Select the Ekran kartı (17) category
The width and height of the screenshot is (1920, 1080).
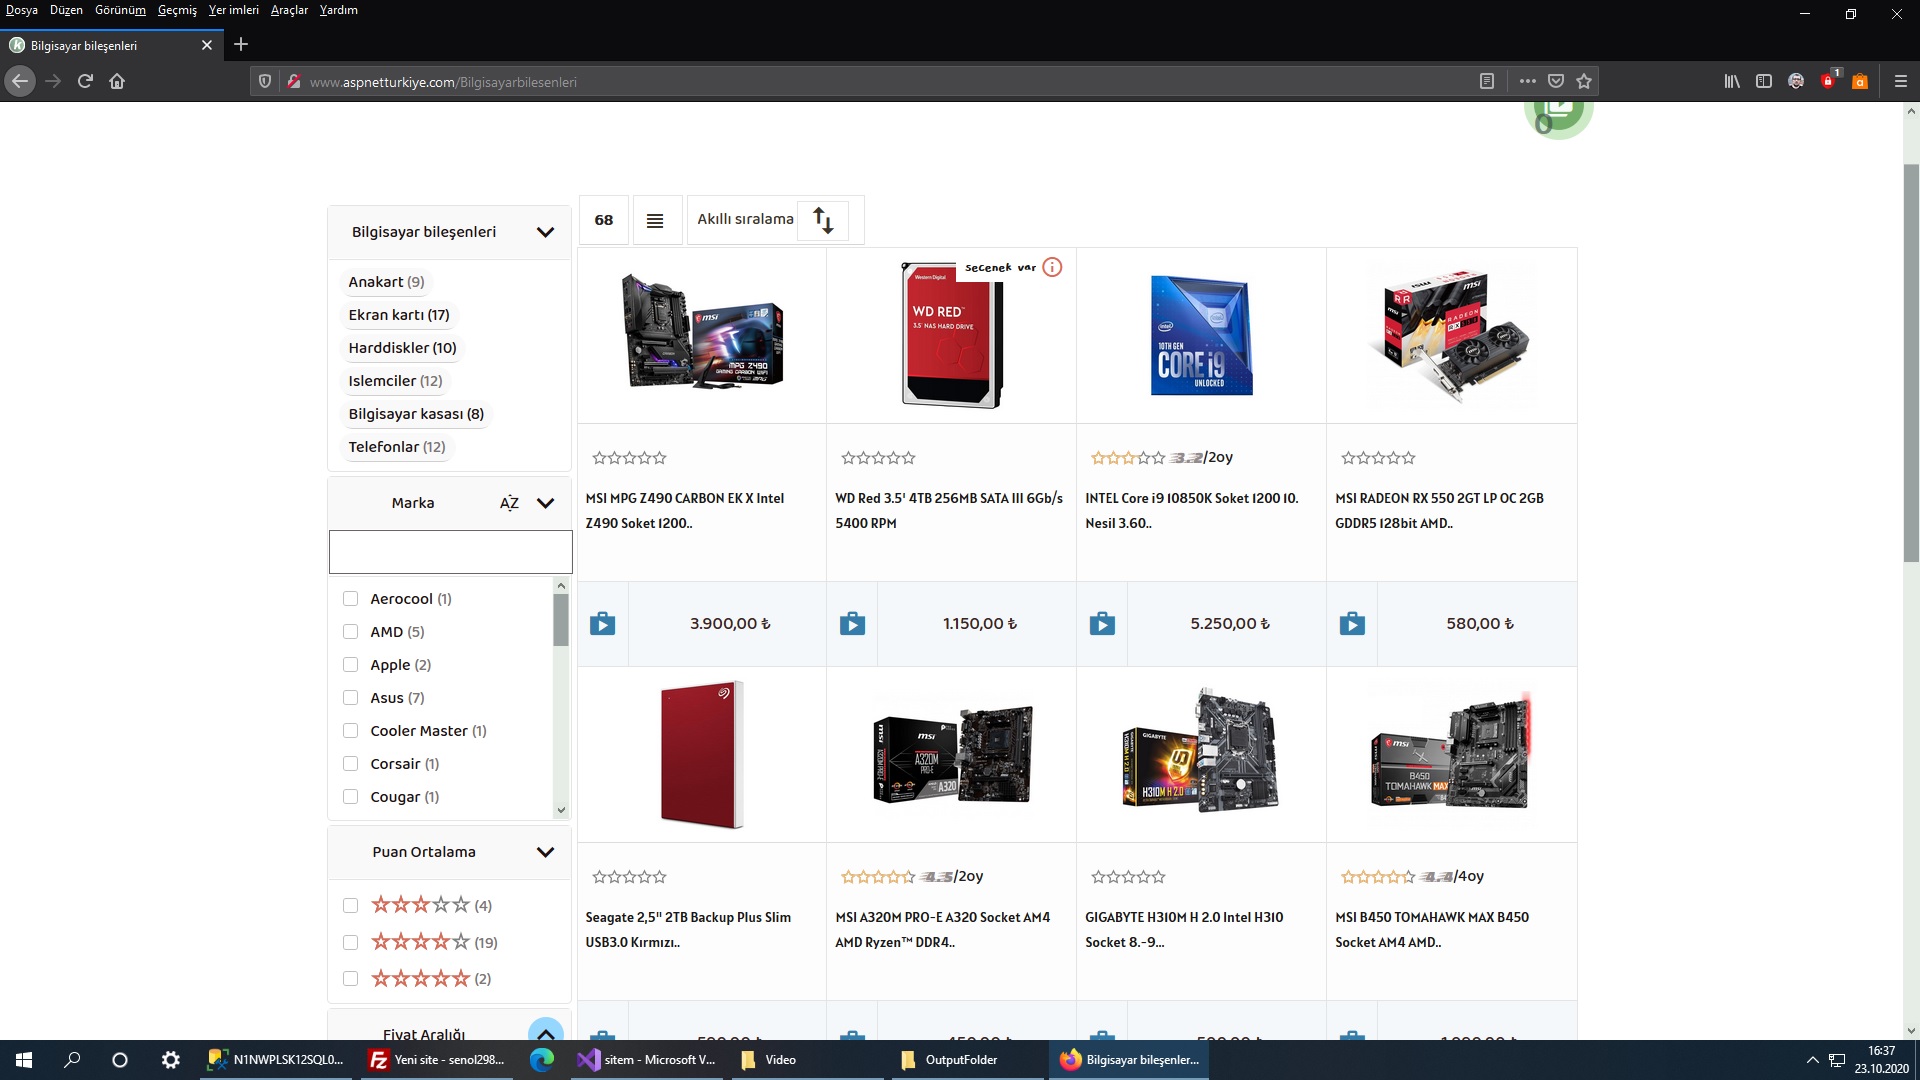coord(398,315)
